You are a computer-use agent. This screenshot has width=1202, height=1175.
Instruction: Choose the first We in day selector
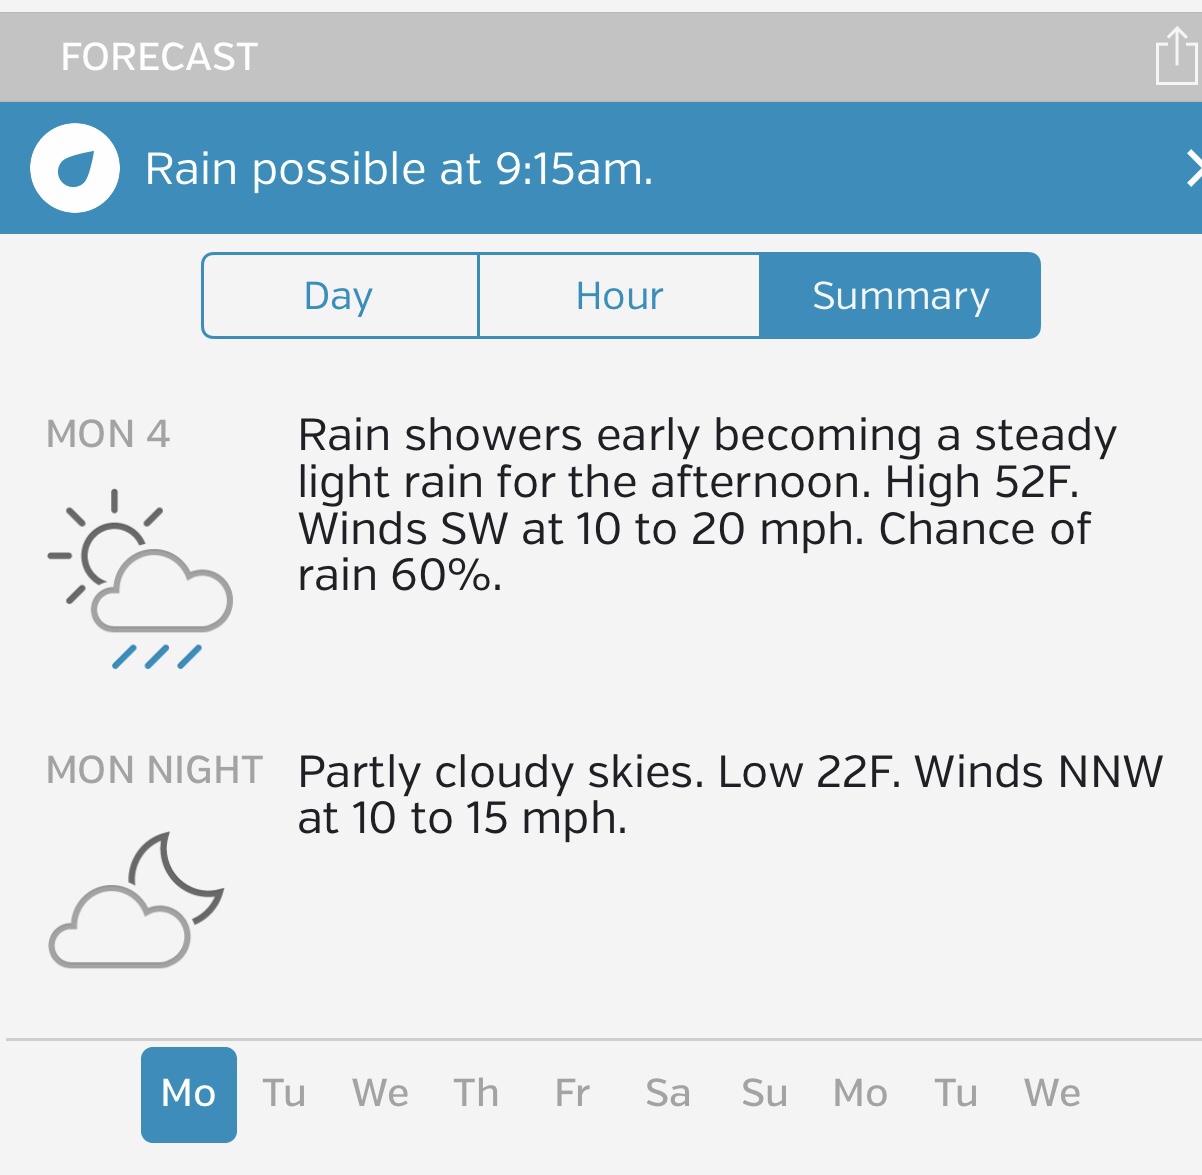pyautogui.click(x=380, y=1094)
